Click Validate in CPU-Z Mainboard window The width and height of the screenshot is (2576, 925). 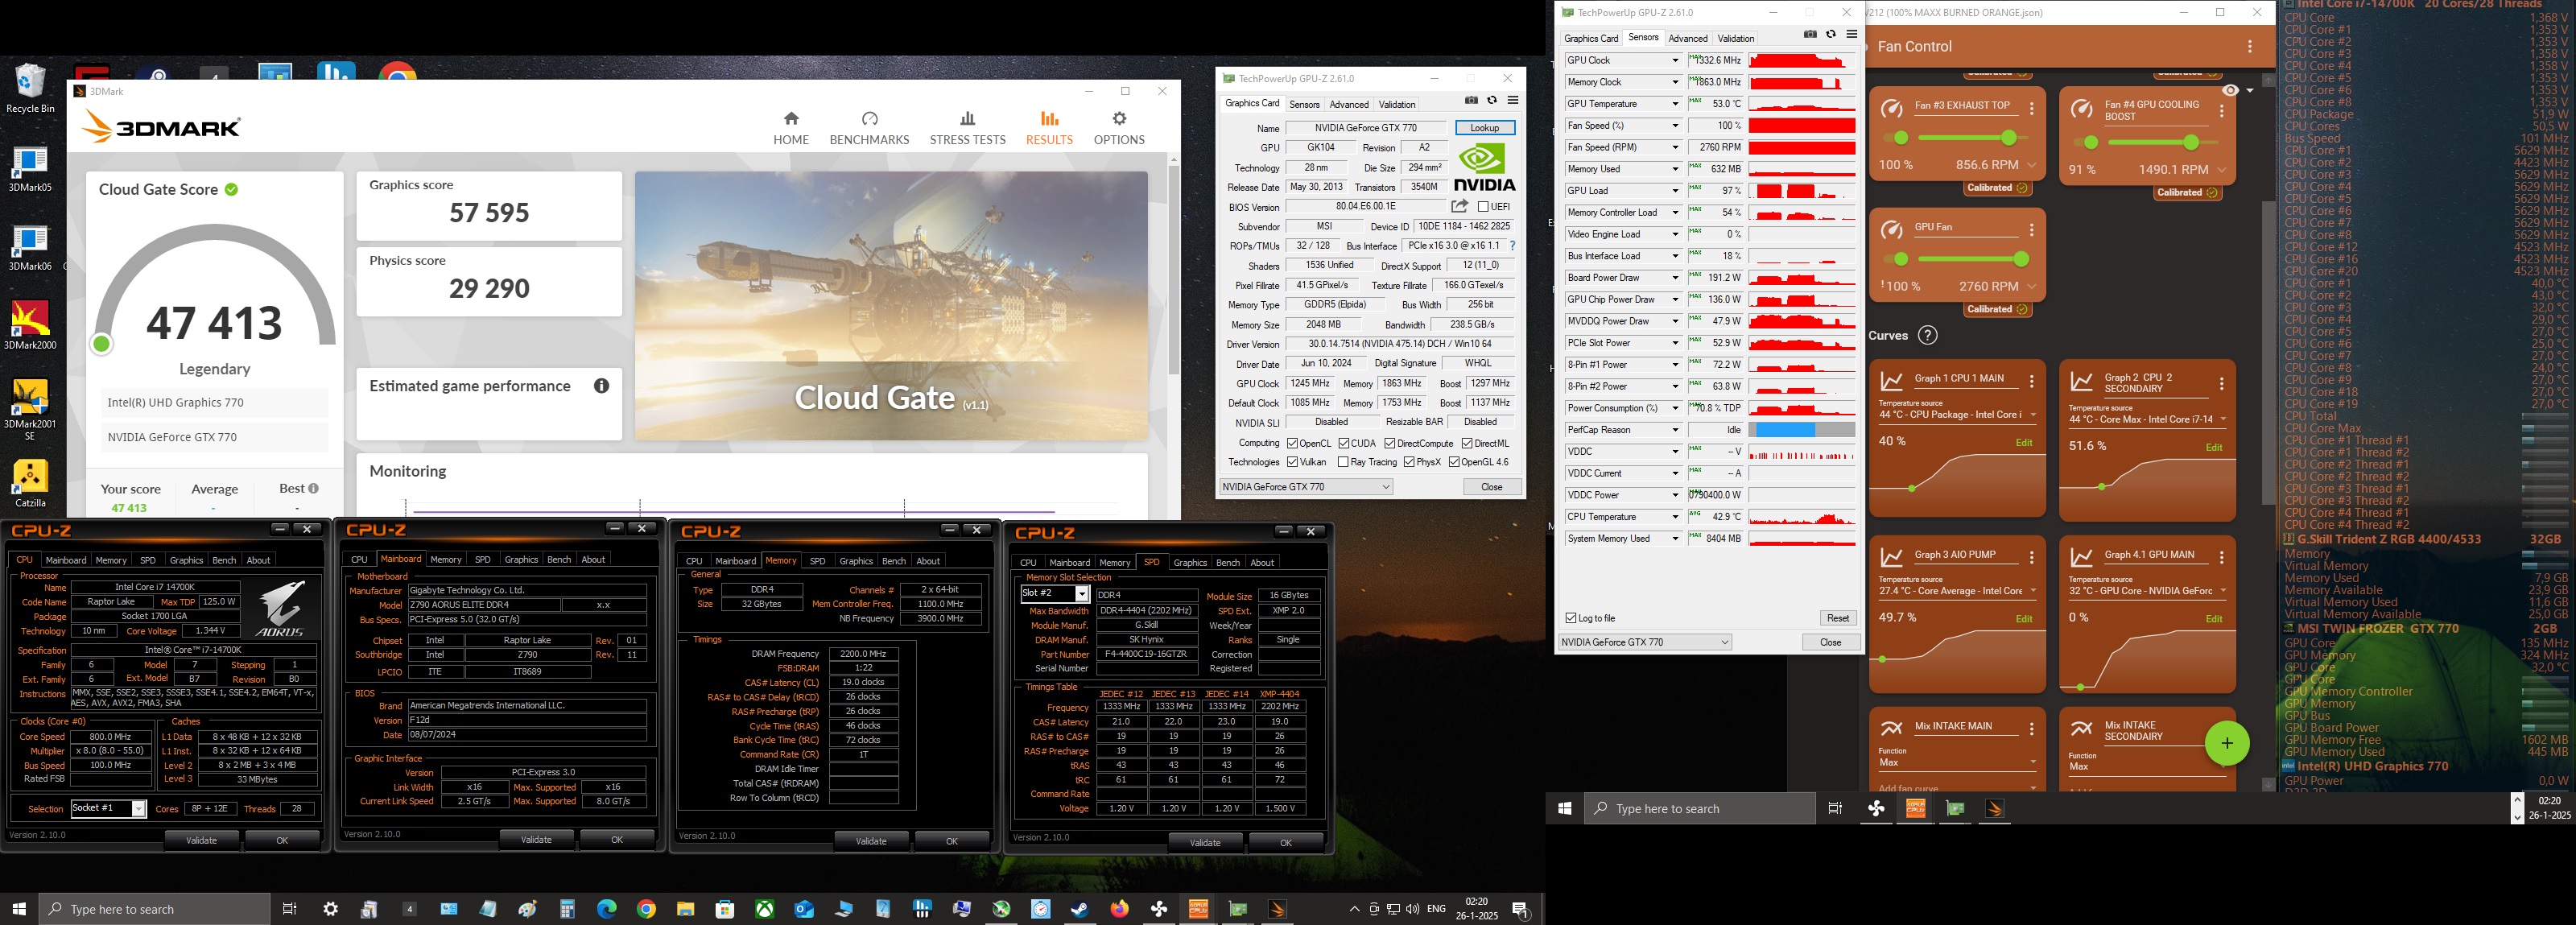536,840
